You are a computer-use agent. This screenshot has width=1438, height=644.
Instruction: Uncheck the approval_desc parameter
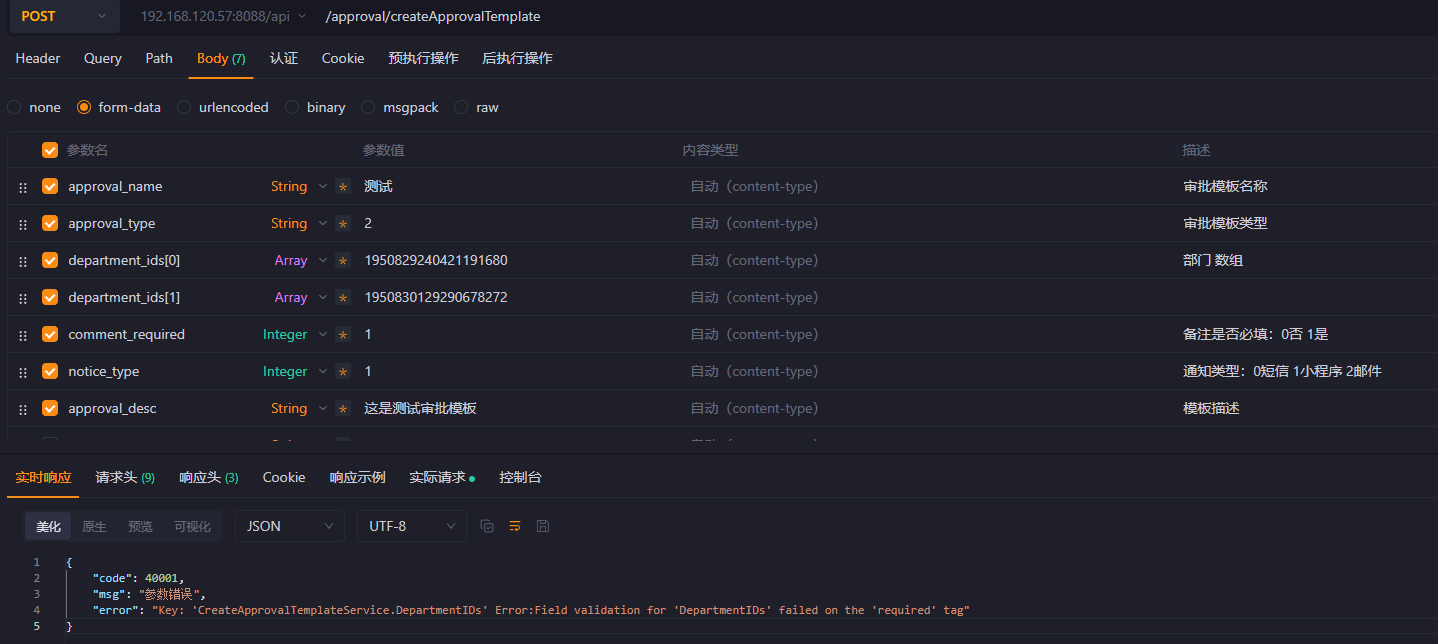pyautogui.click(x=50, y=408)
